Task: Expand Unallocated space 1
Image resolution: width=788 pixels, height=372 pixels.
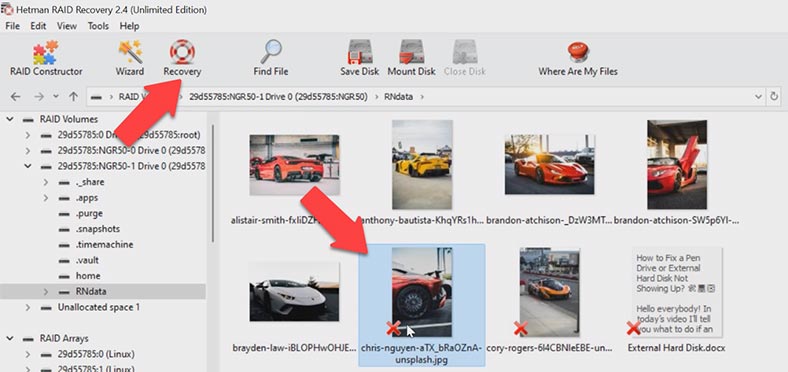Action: pos(28,307)
